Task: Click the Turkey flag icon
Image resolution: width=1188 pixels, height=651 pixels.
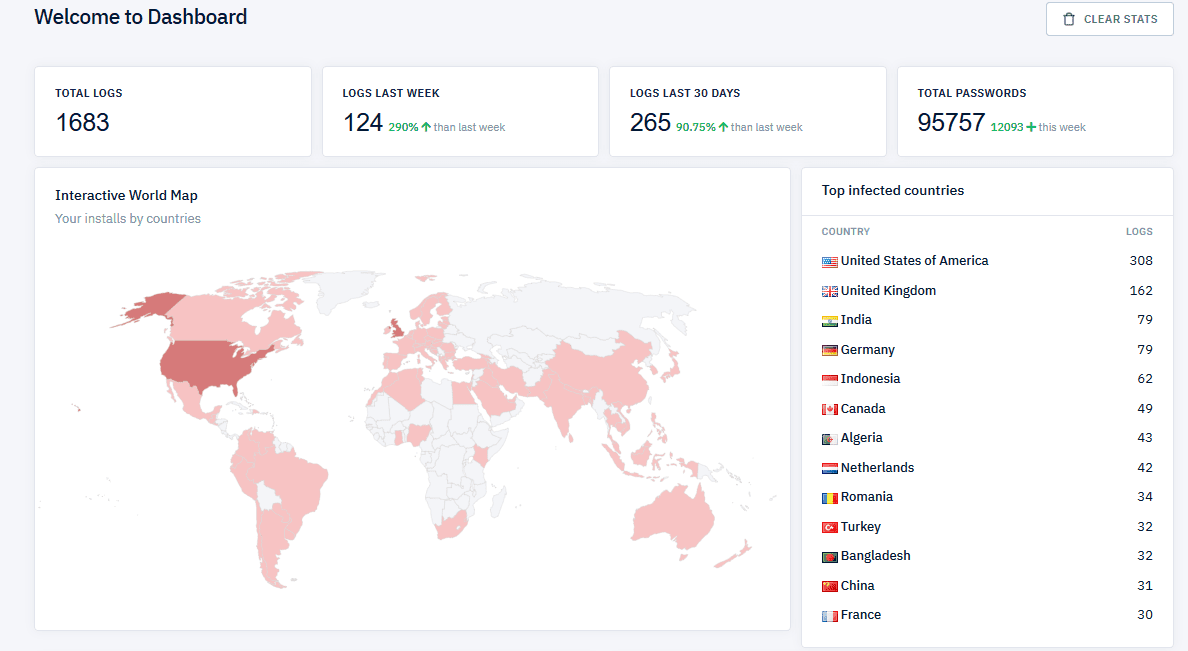Action: click(x=829, y=527)
